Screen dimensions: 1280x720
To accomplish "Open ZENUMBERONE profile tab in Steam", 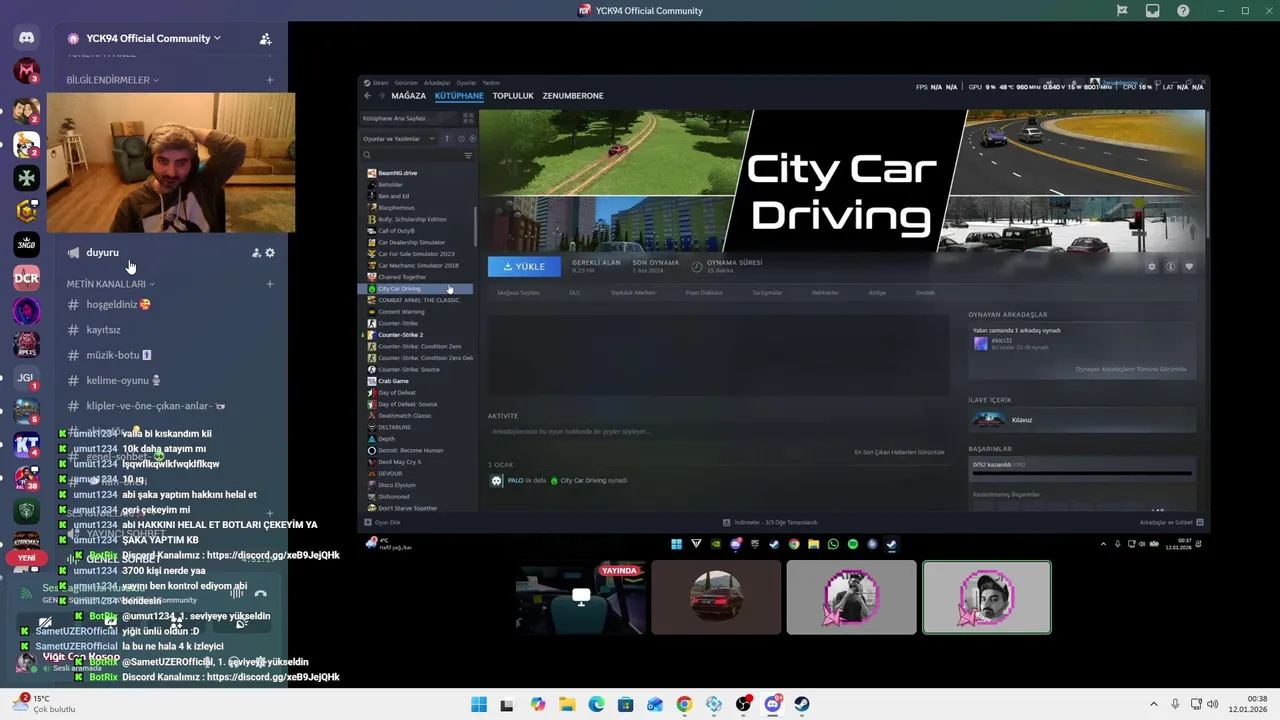I will coord(573,96).
